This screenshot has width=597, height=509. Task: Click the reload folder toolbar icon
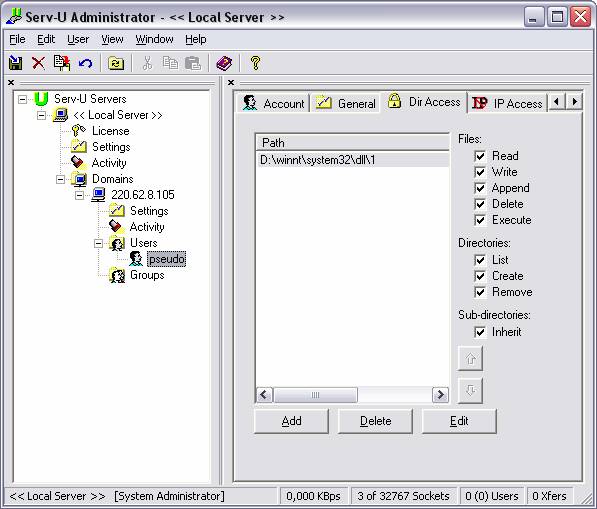(116, 63)
